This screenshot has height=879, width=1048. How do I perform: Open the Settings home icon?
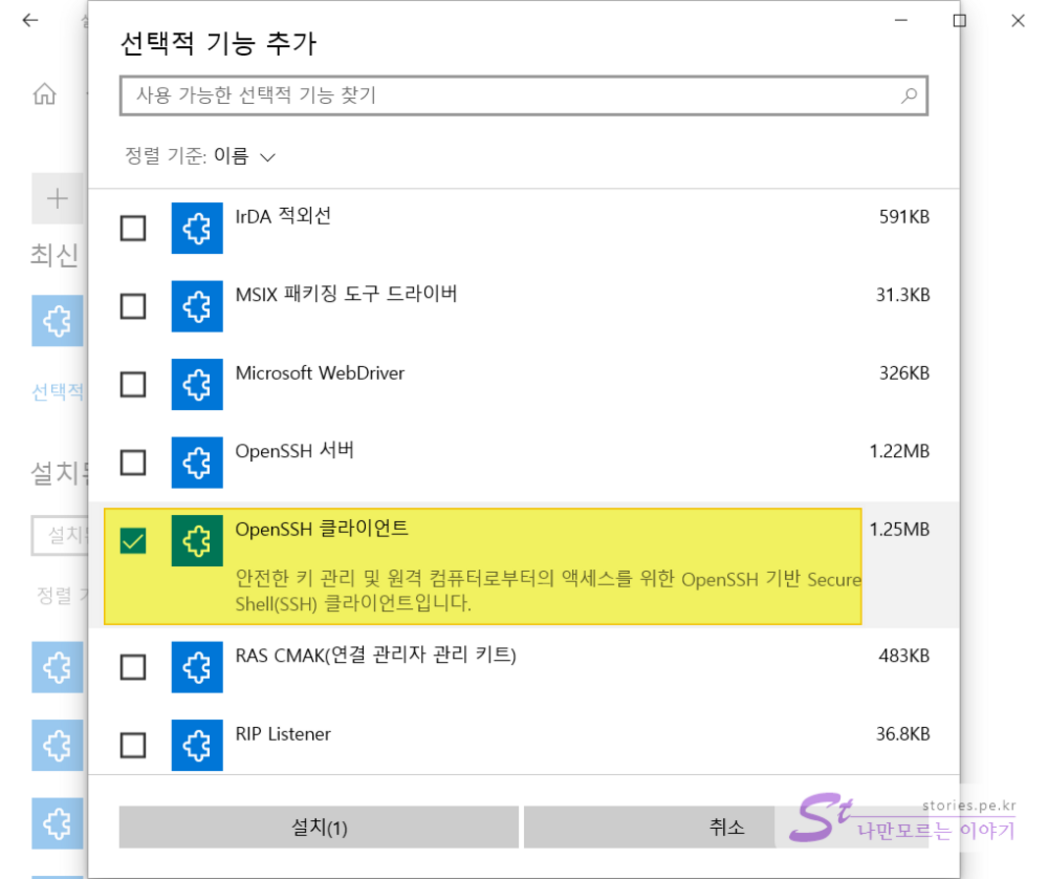click(44, 95)
